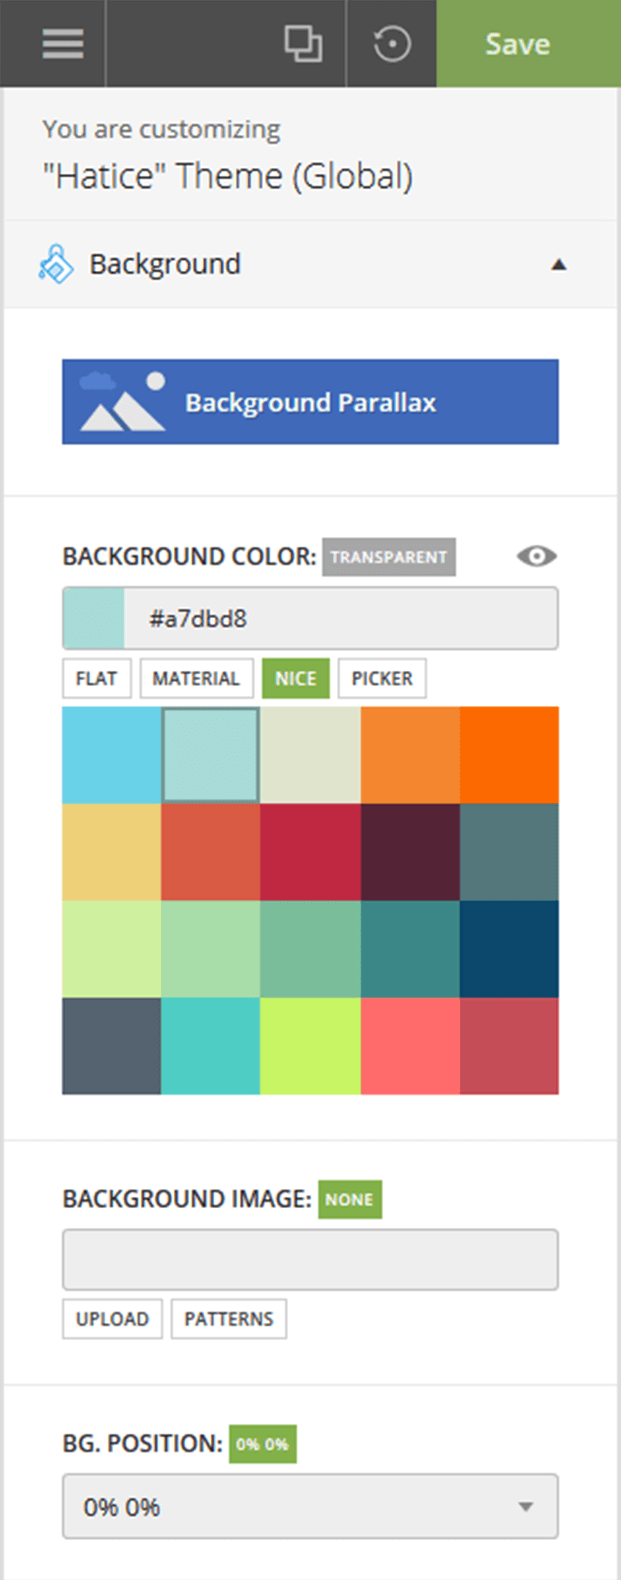
Task: Toggle background color visibility with the eye icon
Action: [536, 557]
